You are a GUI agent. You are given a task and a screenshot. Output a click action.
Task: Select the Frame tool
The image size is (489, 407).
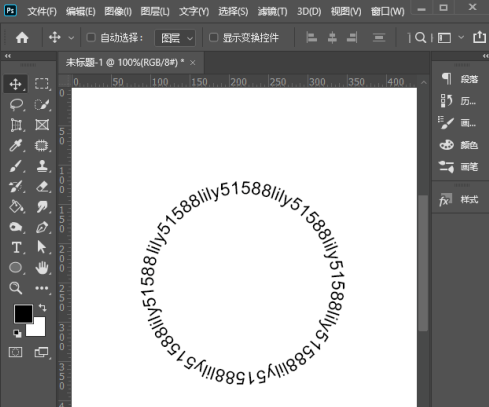tap(42, 125)
